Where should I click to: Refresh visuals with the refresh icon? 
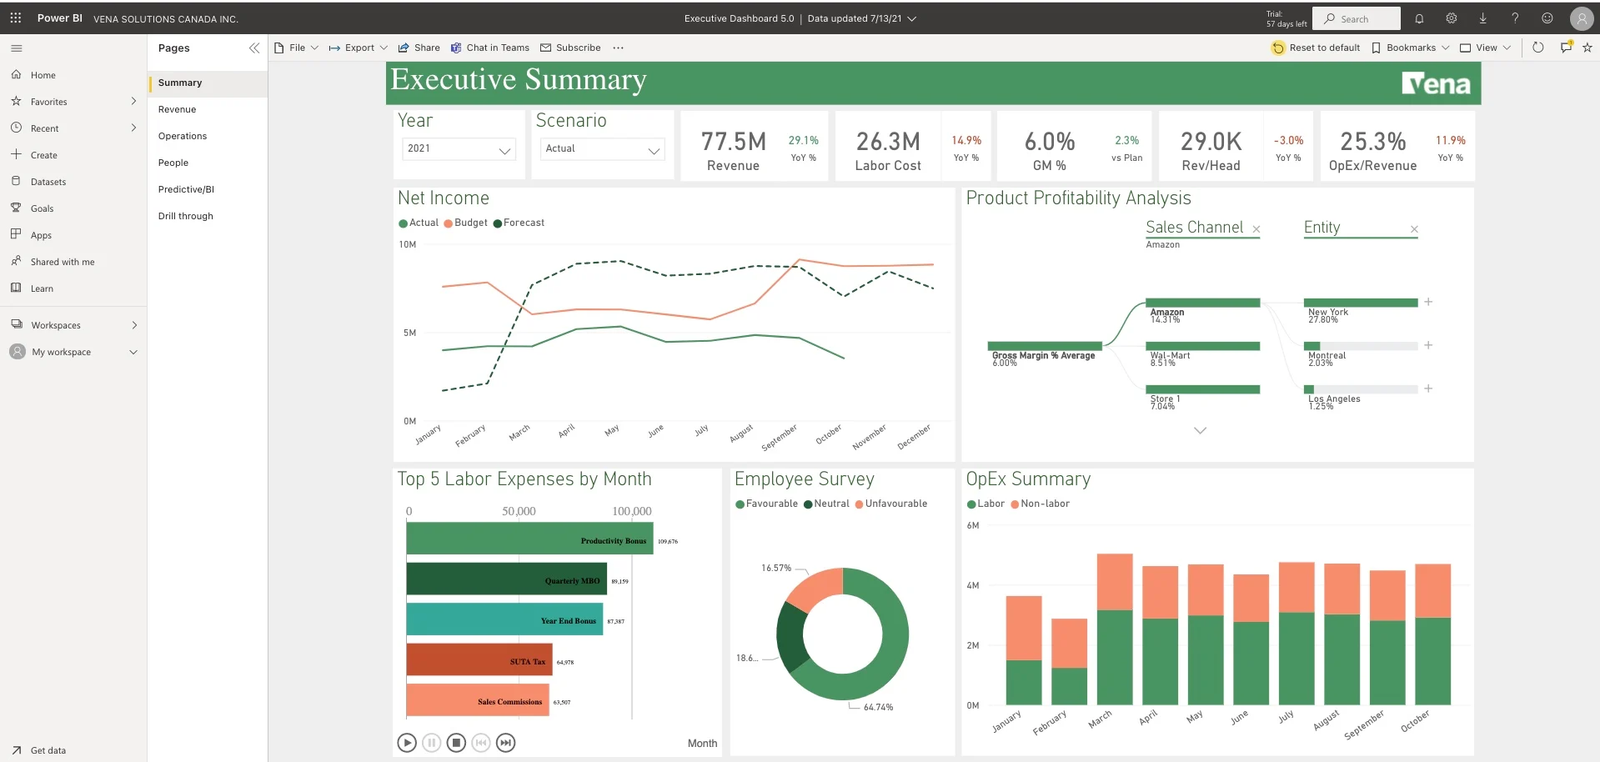[1538, 47]
